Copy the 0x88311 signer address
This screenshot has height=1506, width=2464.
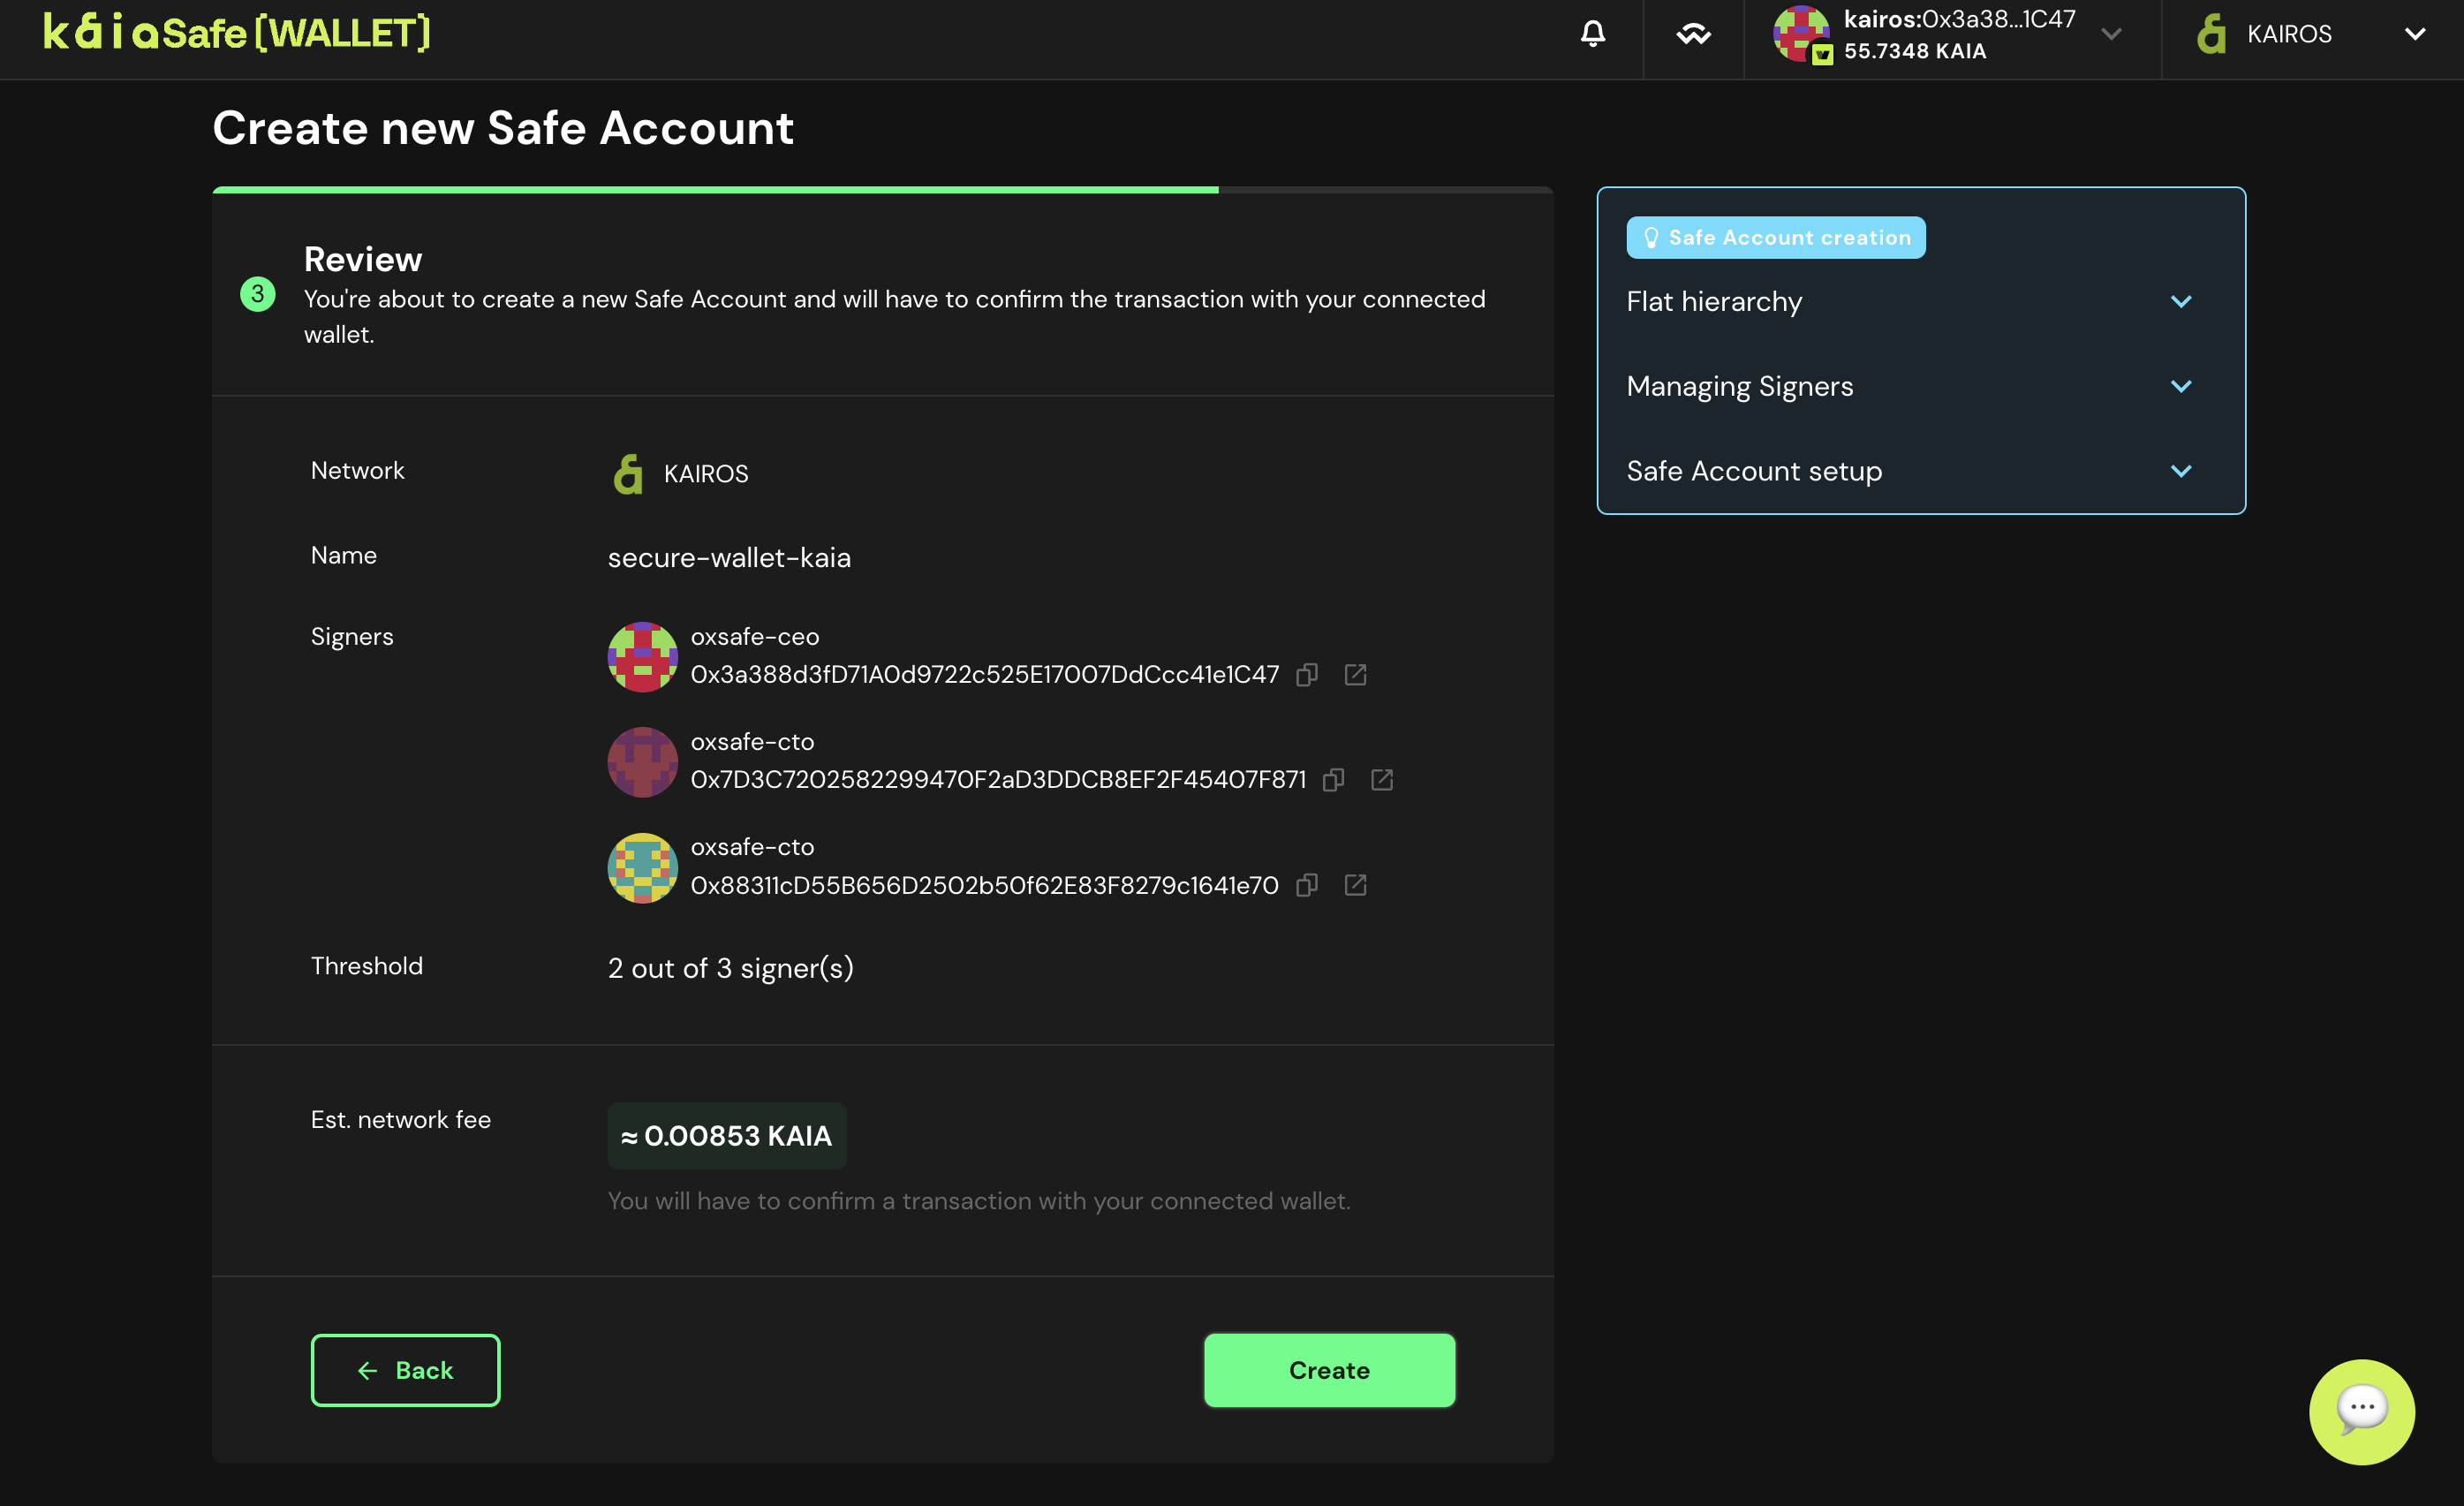tap(1306, 885)
